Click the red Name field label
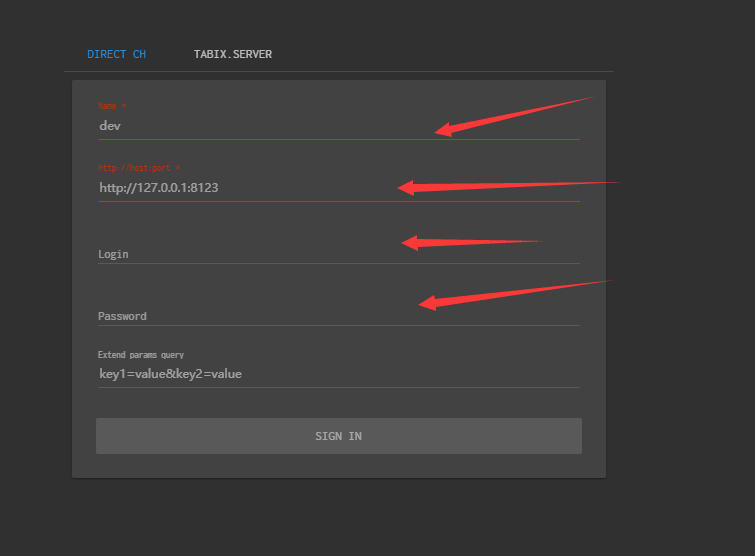This screenshot has height=556, width=755. coord(112,105)
